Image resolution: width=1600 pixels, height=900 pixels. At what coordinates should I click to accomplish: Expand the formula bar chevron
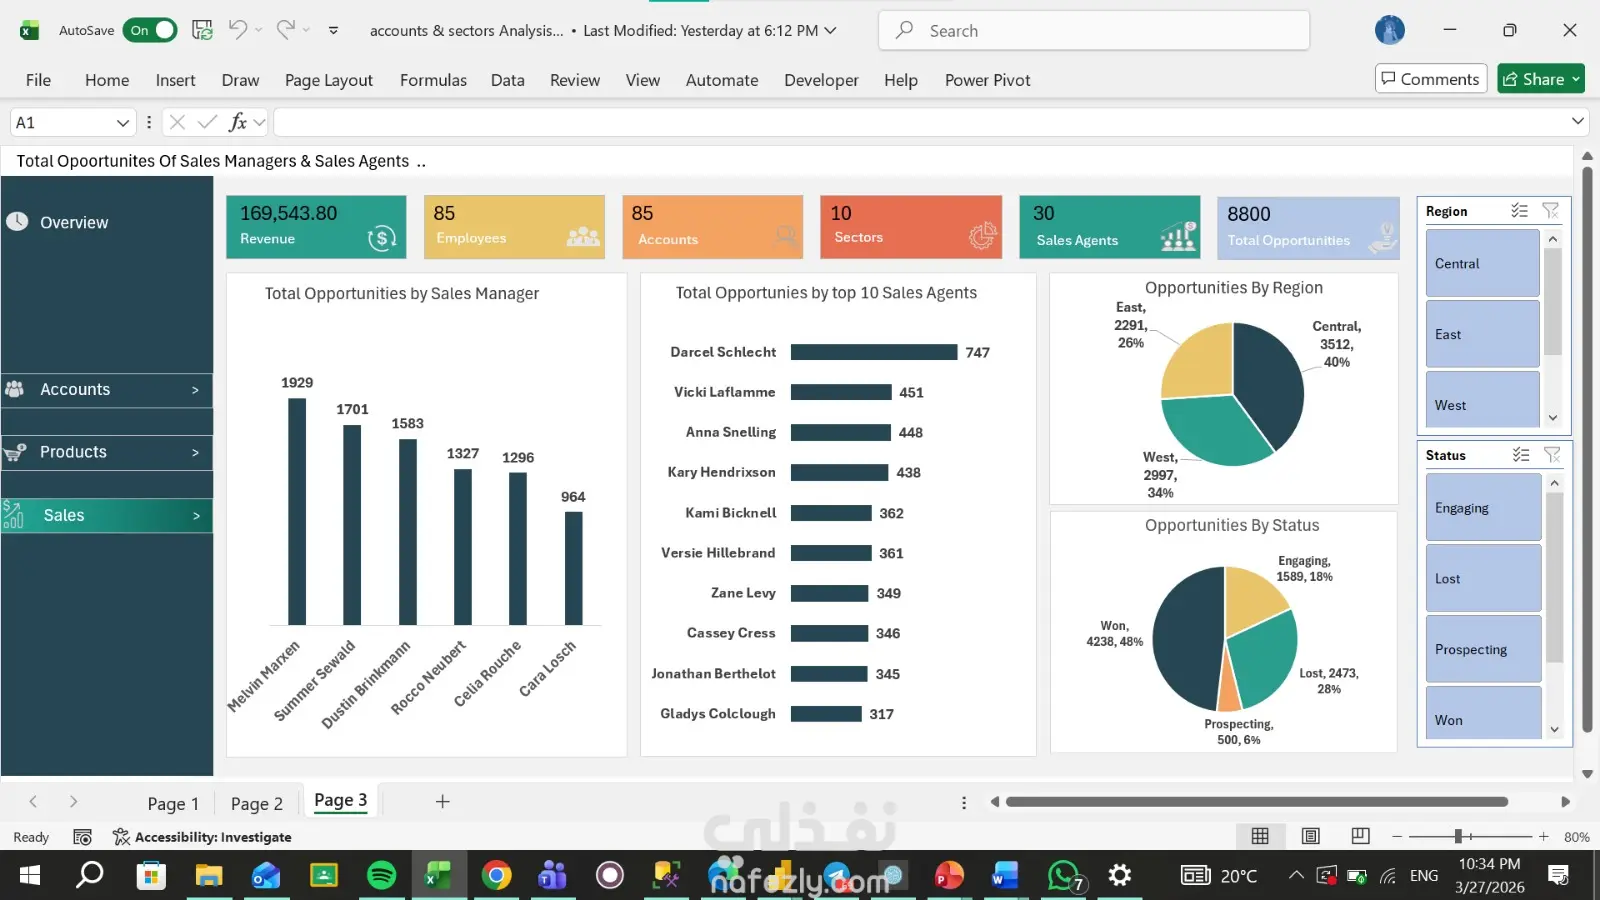(x=1577, y=121)
